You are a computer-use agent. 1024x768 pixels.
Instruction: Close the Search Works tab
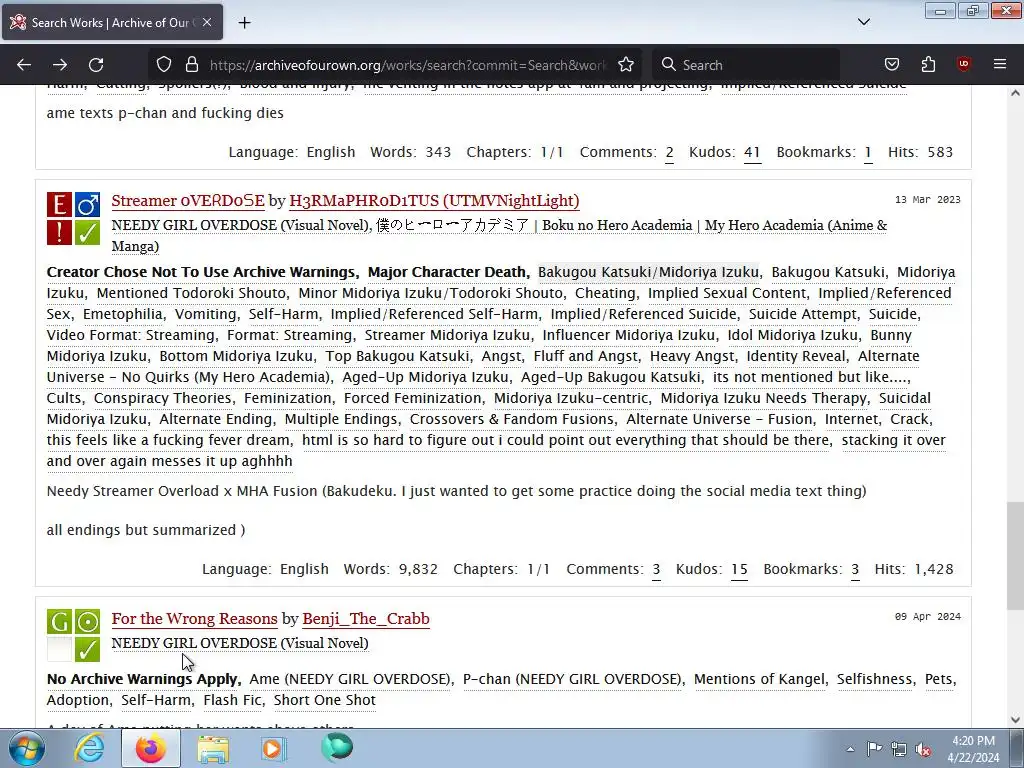pos(206,22)
